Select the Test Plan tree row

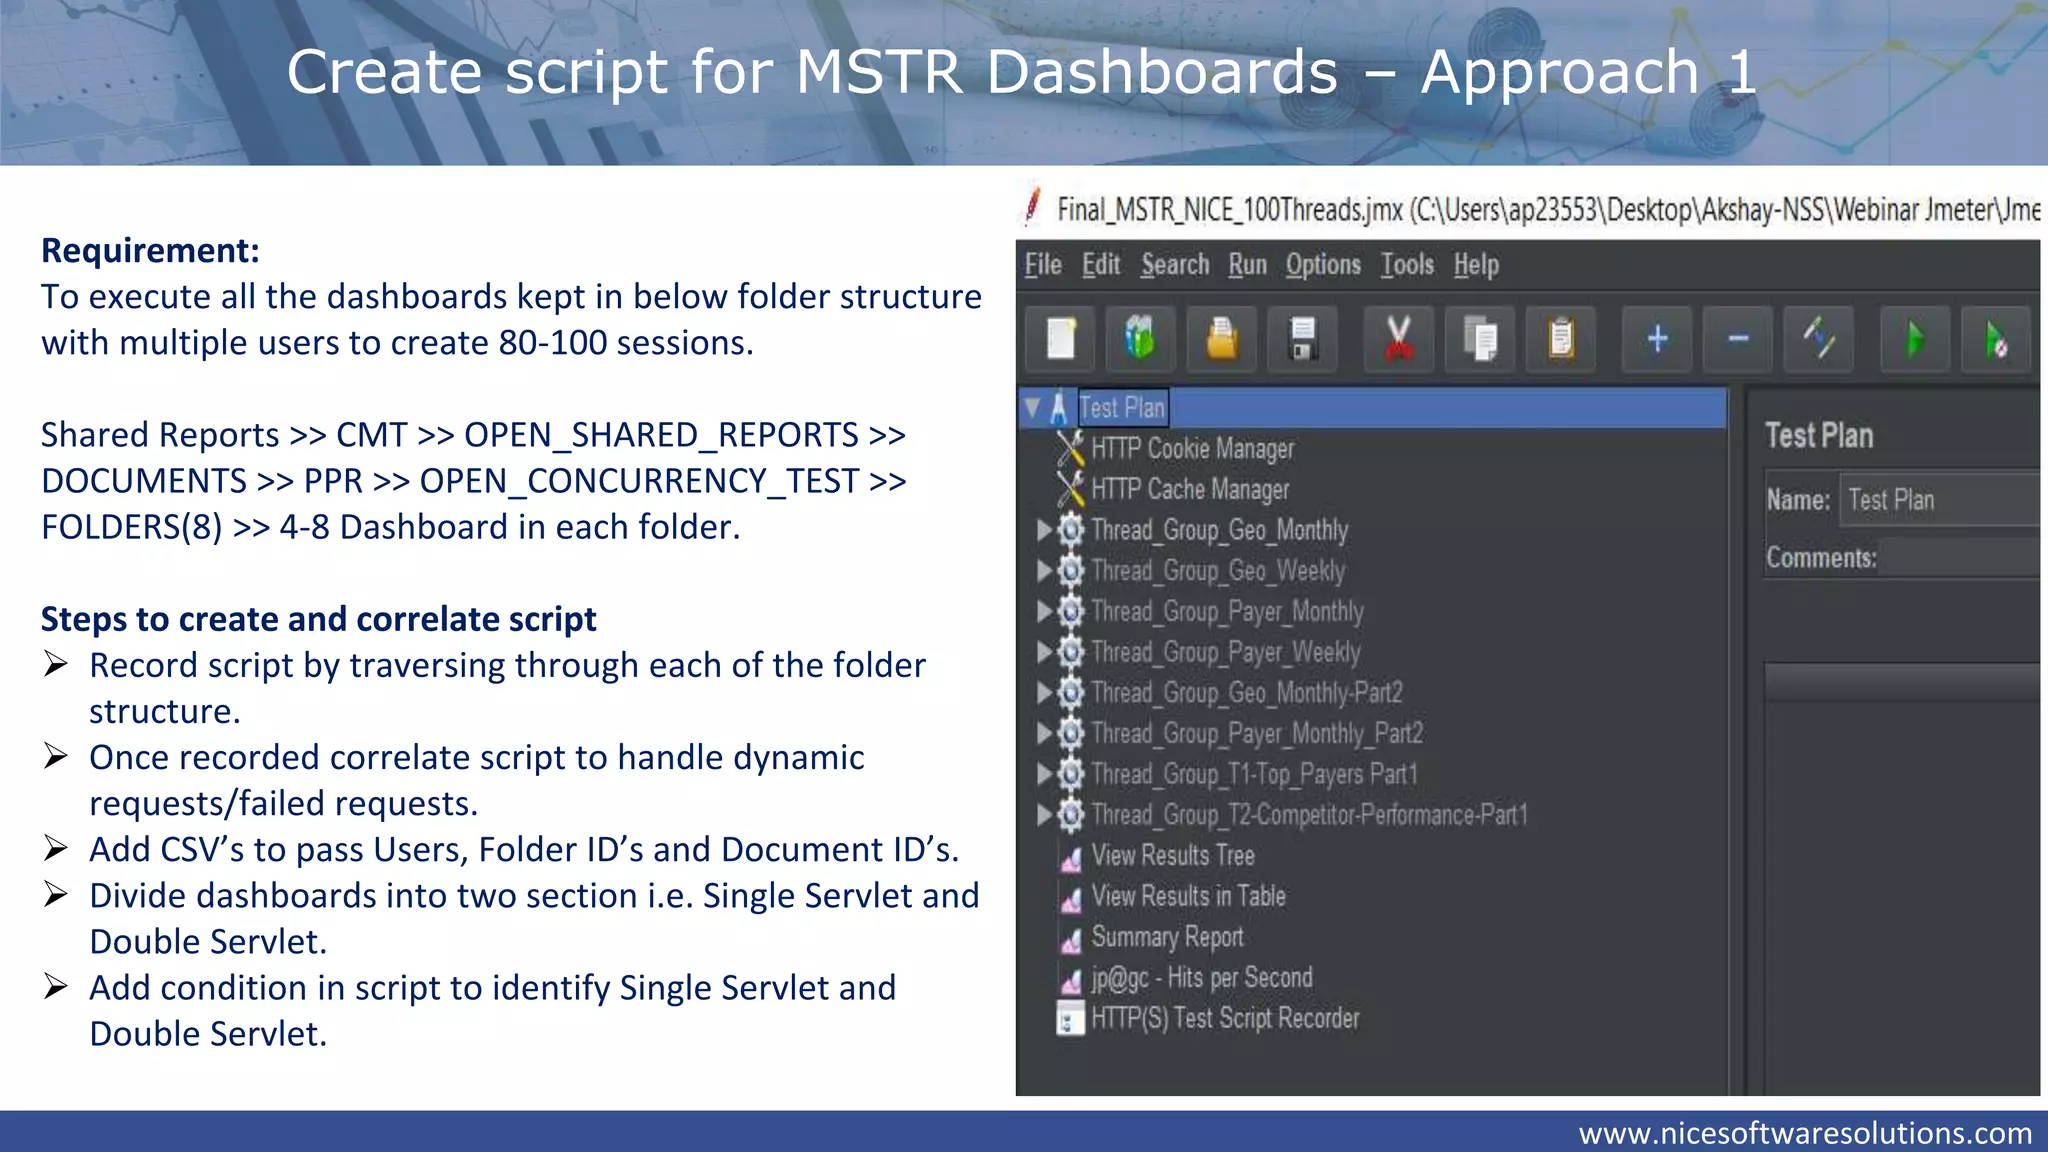tap(1373, 408)
